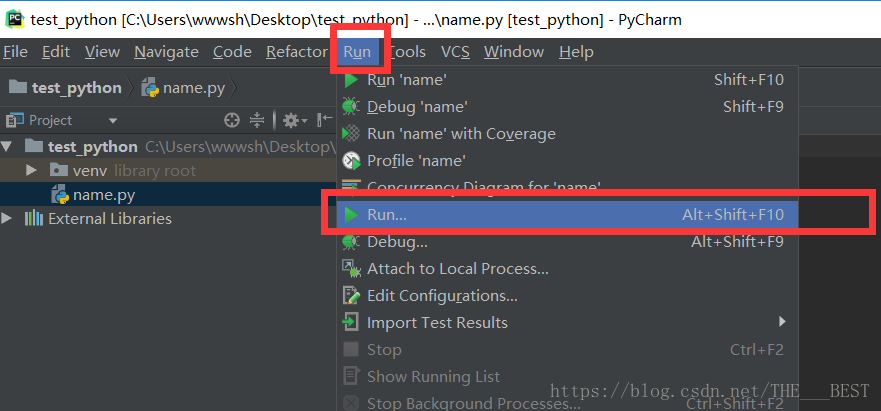Click the test_python breadcrumb in navigation bar
Viewport: 881px width, 411px height.
(x=66, y=88)
